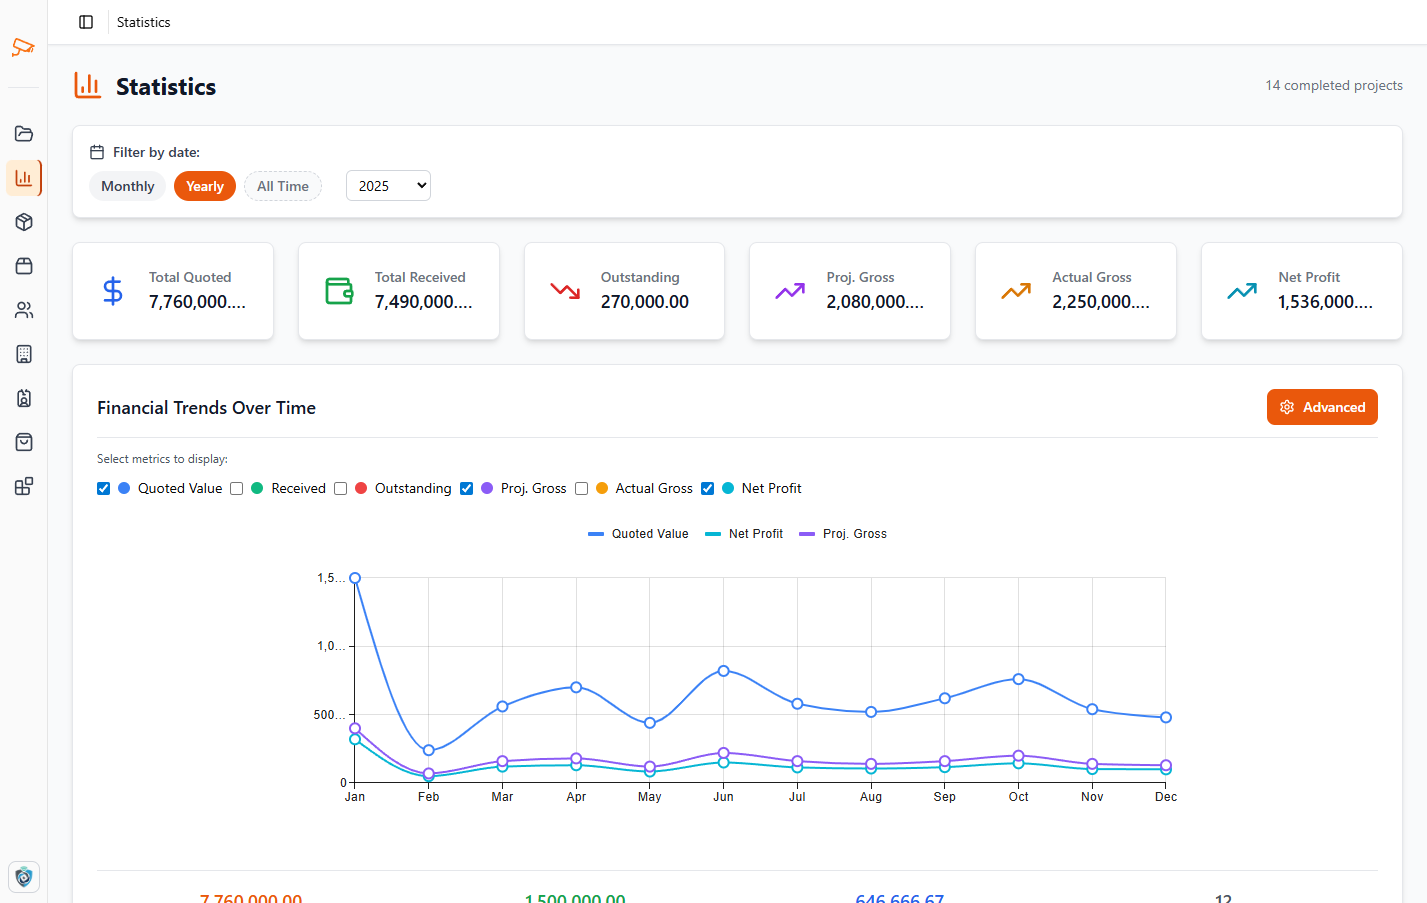1427x903 pixels.
Task: Open the building sidebar icon
Action: [24, 354]
